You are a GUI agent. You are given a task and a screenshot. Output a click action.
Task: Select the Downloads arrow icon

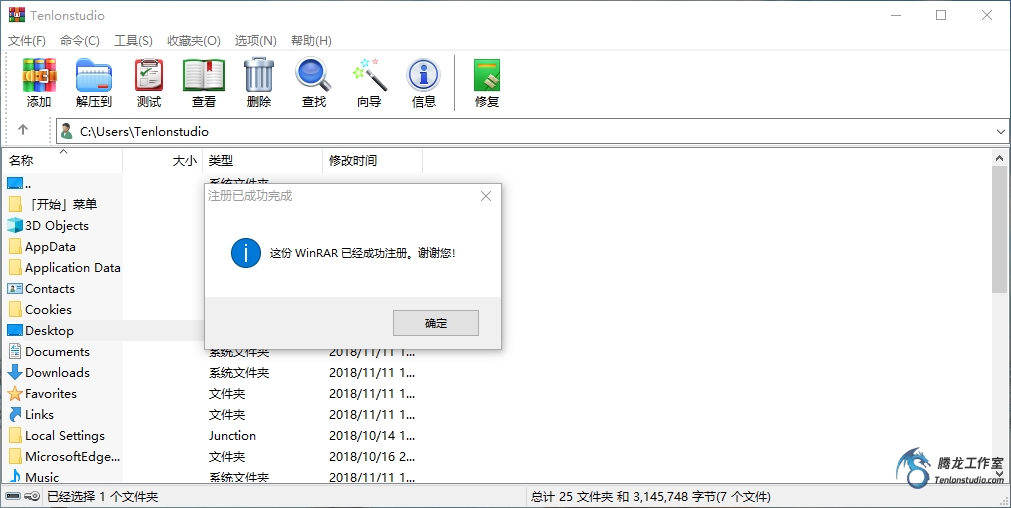(15, 373)
